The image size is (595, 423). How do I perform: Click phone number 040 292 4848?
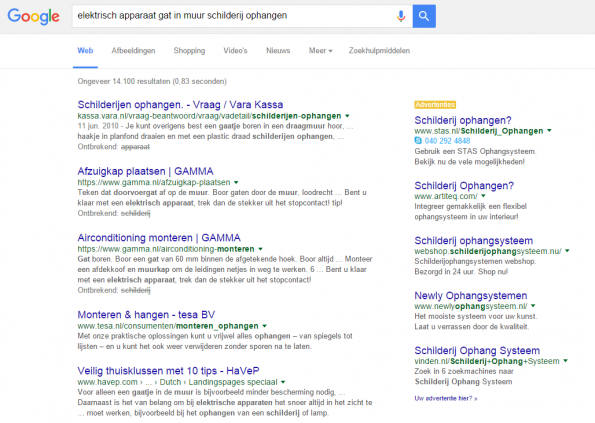coord(447,141)
